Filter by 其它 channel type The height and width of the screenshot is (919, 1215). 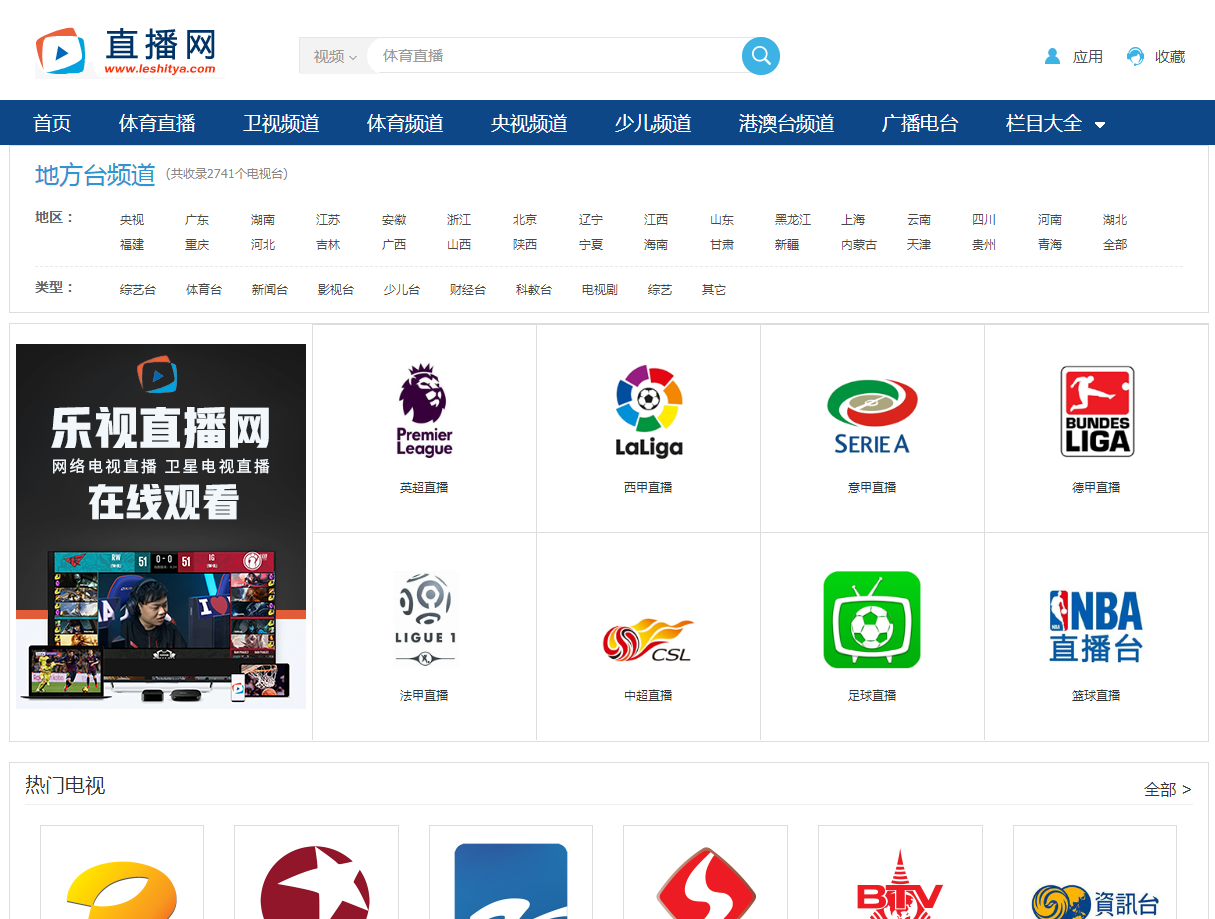point(714,289)
